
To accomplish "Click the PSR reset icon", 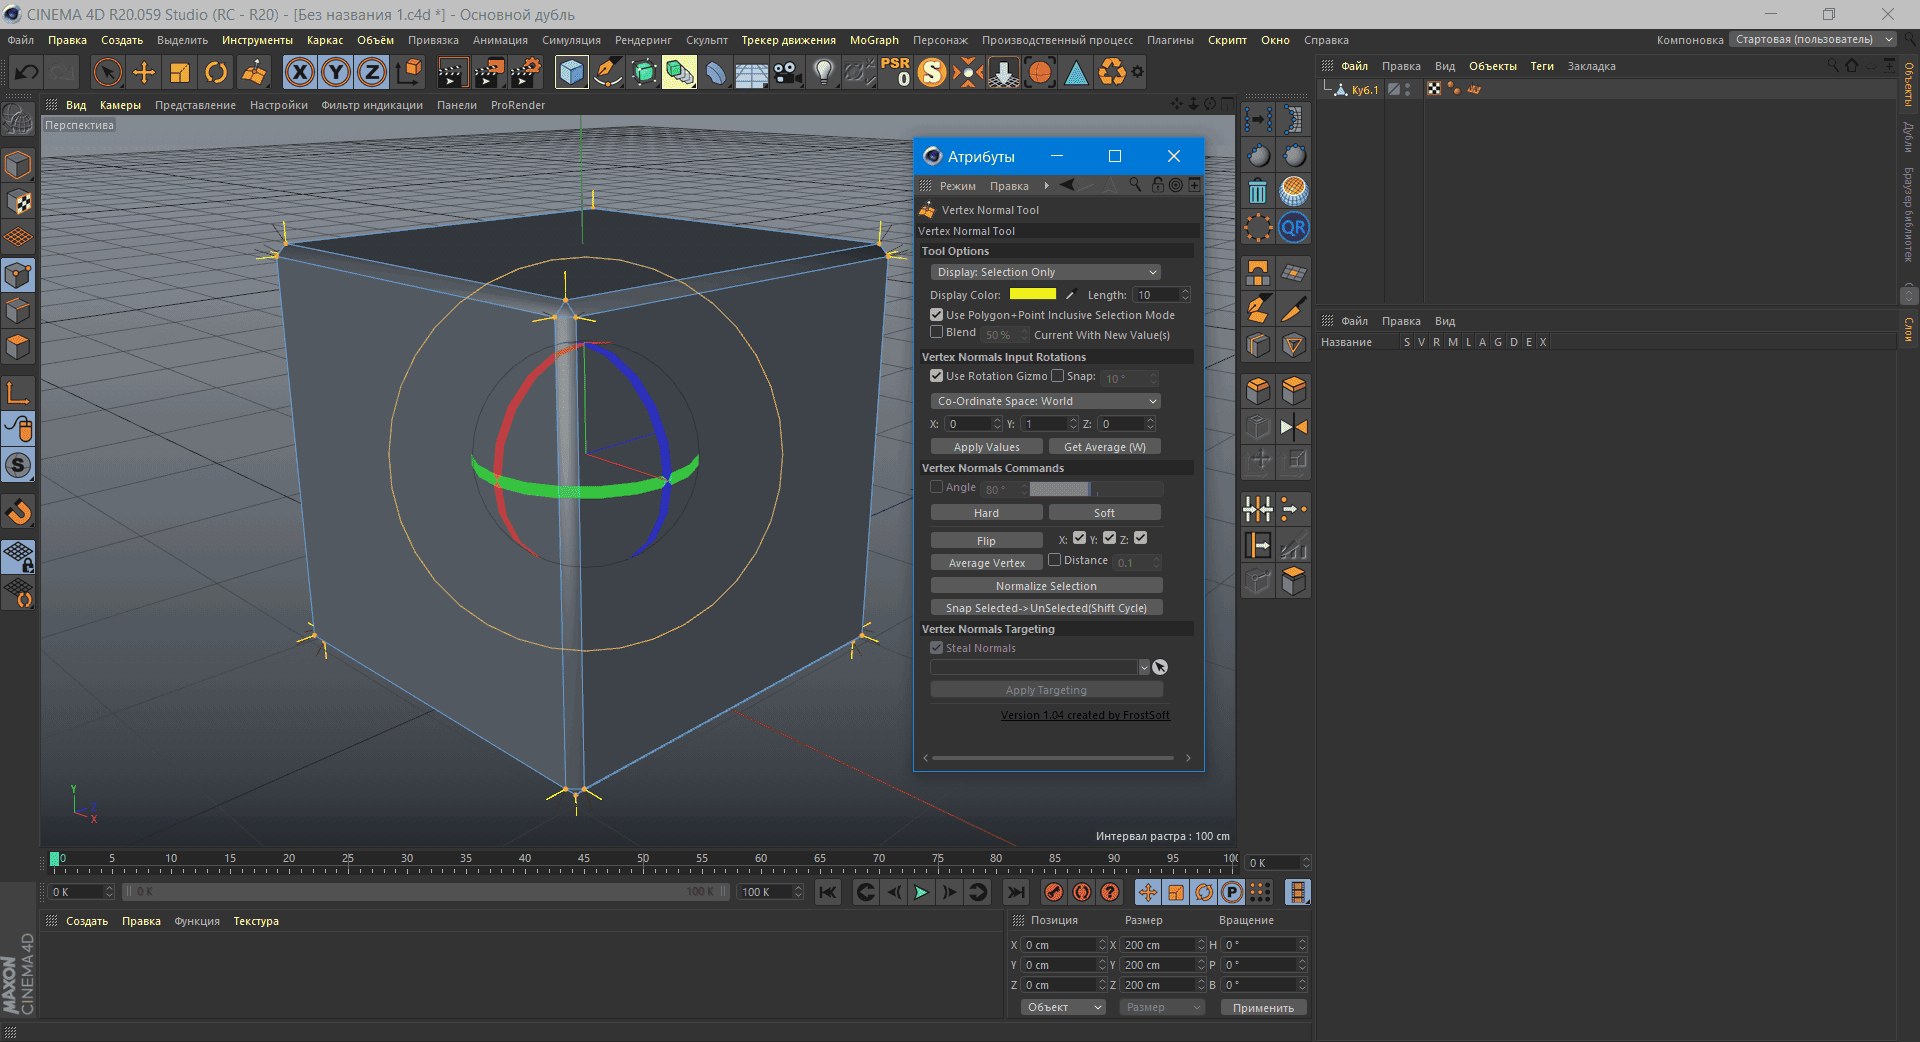I will click(x=895, y=72).
